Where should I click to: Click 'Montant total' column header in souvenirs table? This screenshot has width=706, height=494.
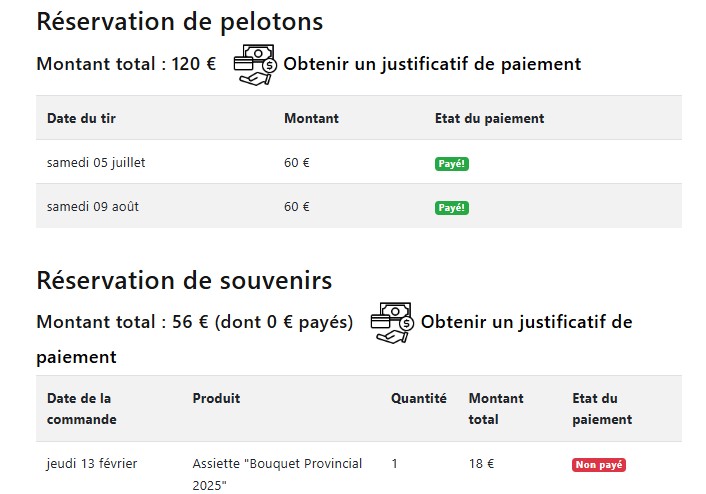(x=495, y=408)
